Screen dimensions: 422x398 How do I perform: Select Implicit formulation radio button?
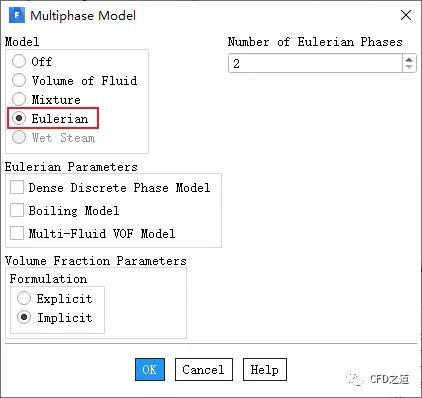24,317
